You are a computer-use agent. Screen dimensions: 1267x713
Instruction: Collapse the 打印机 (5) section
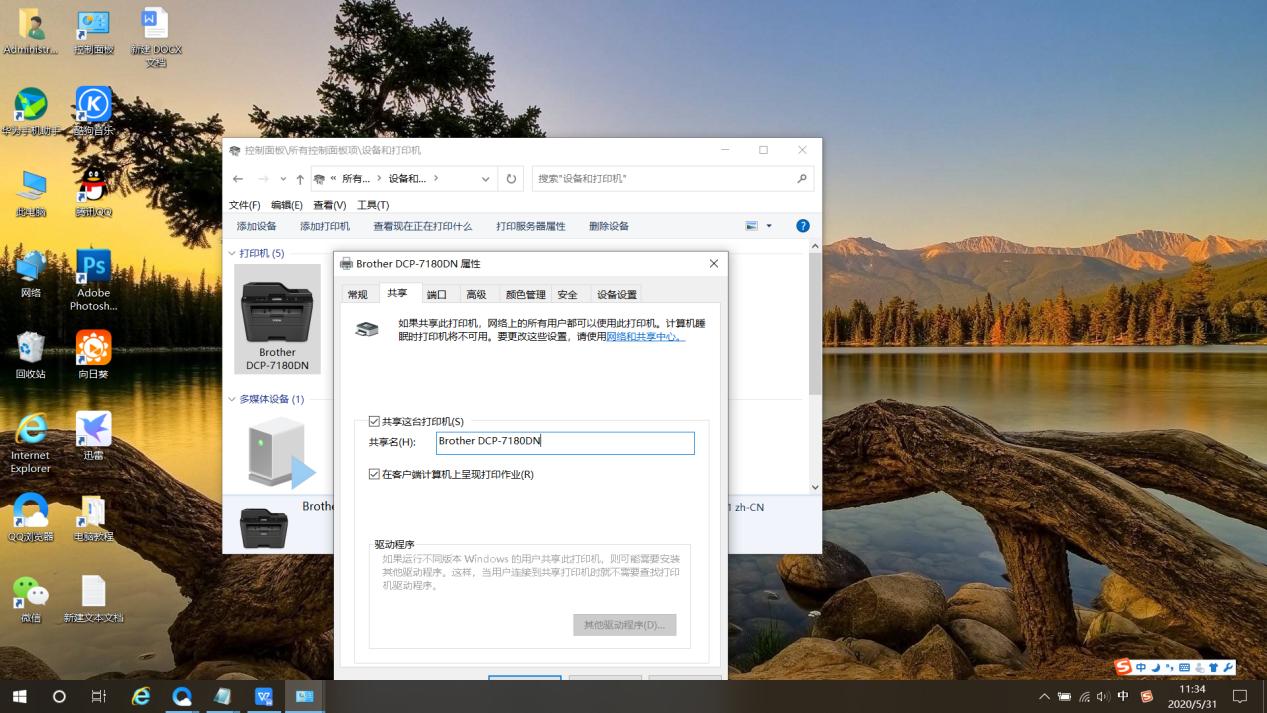point(230,253)
